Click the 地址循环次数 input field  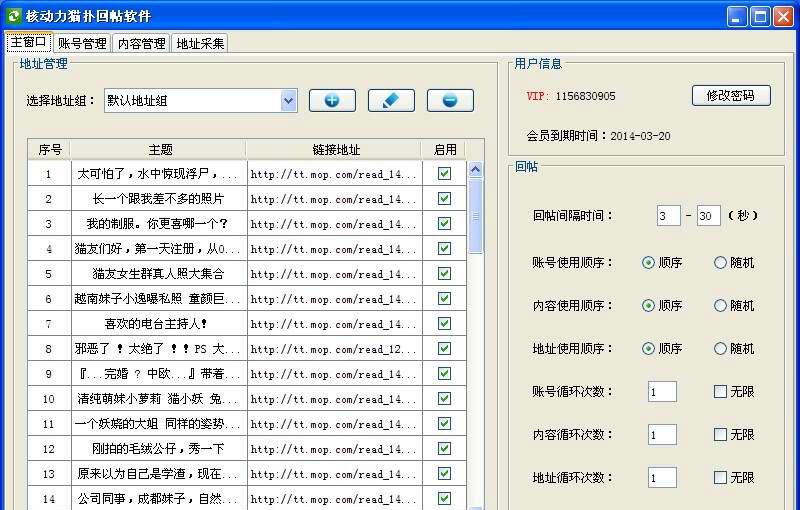click(662, 477)
